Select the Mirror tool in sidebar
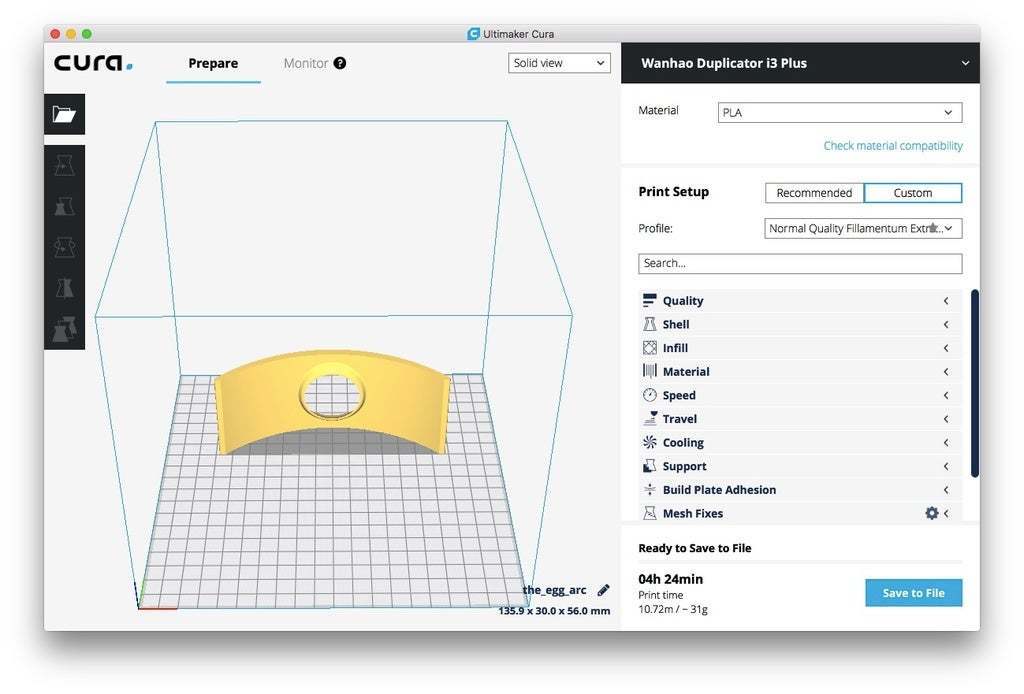Screen dimensions: 1024x694 64,288
